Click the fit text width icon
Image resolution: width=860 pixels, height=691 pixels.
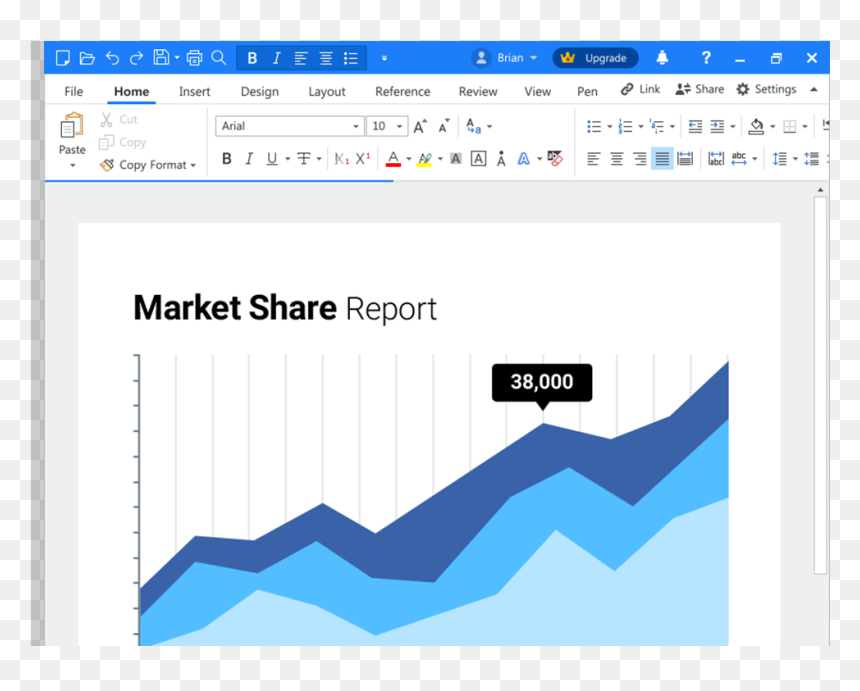coord(716,159)
